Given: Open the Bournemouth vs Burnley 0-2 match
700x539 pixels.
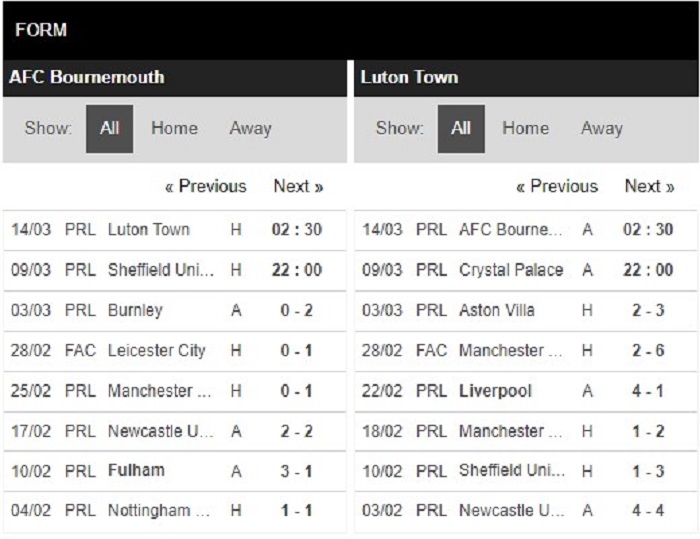Looking at the screenshot, I should click(175, 310).
